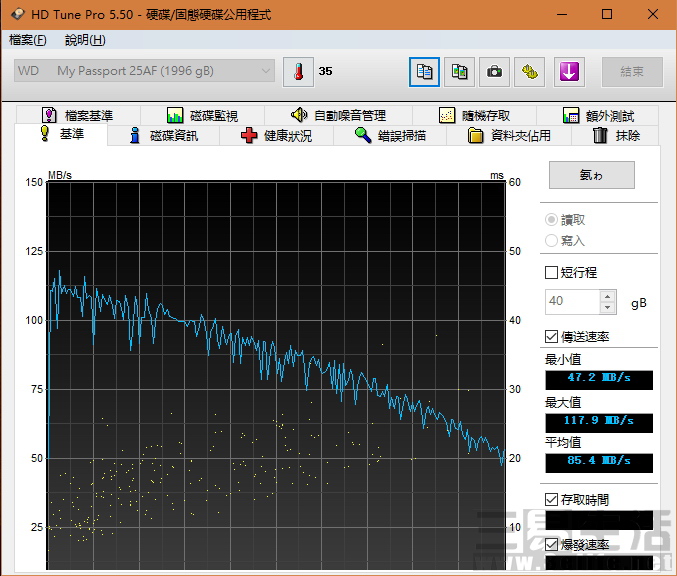
Task: Click the temperature thermometer icon
Action: click(x=298, y=72)
